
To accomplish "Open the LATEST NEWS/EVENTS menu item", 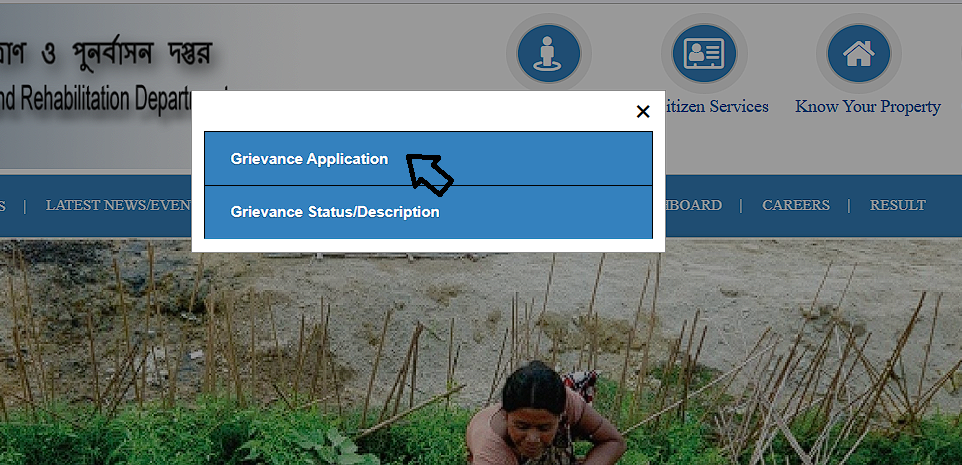I will coord(119,206).
